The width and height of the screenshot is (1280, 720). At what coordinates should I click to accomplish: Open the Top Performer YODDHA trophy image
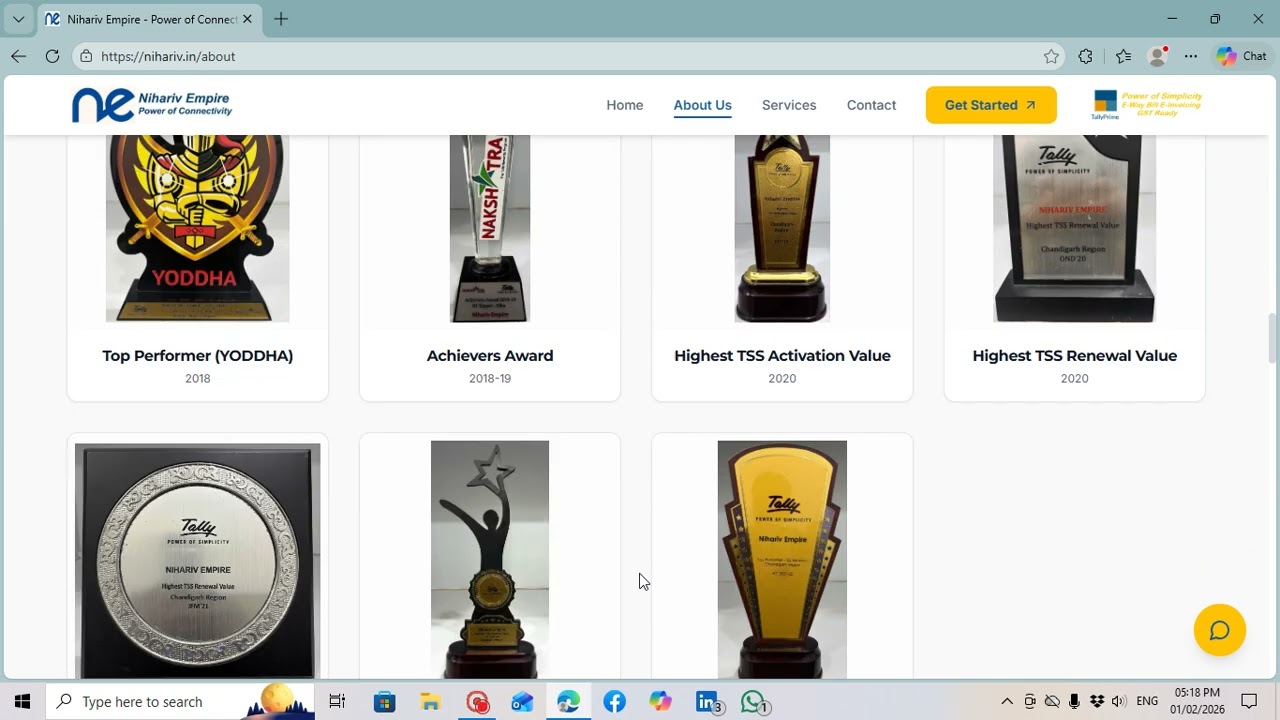(x=198, y=229)
